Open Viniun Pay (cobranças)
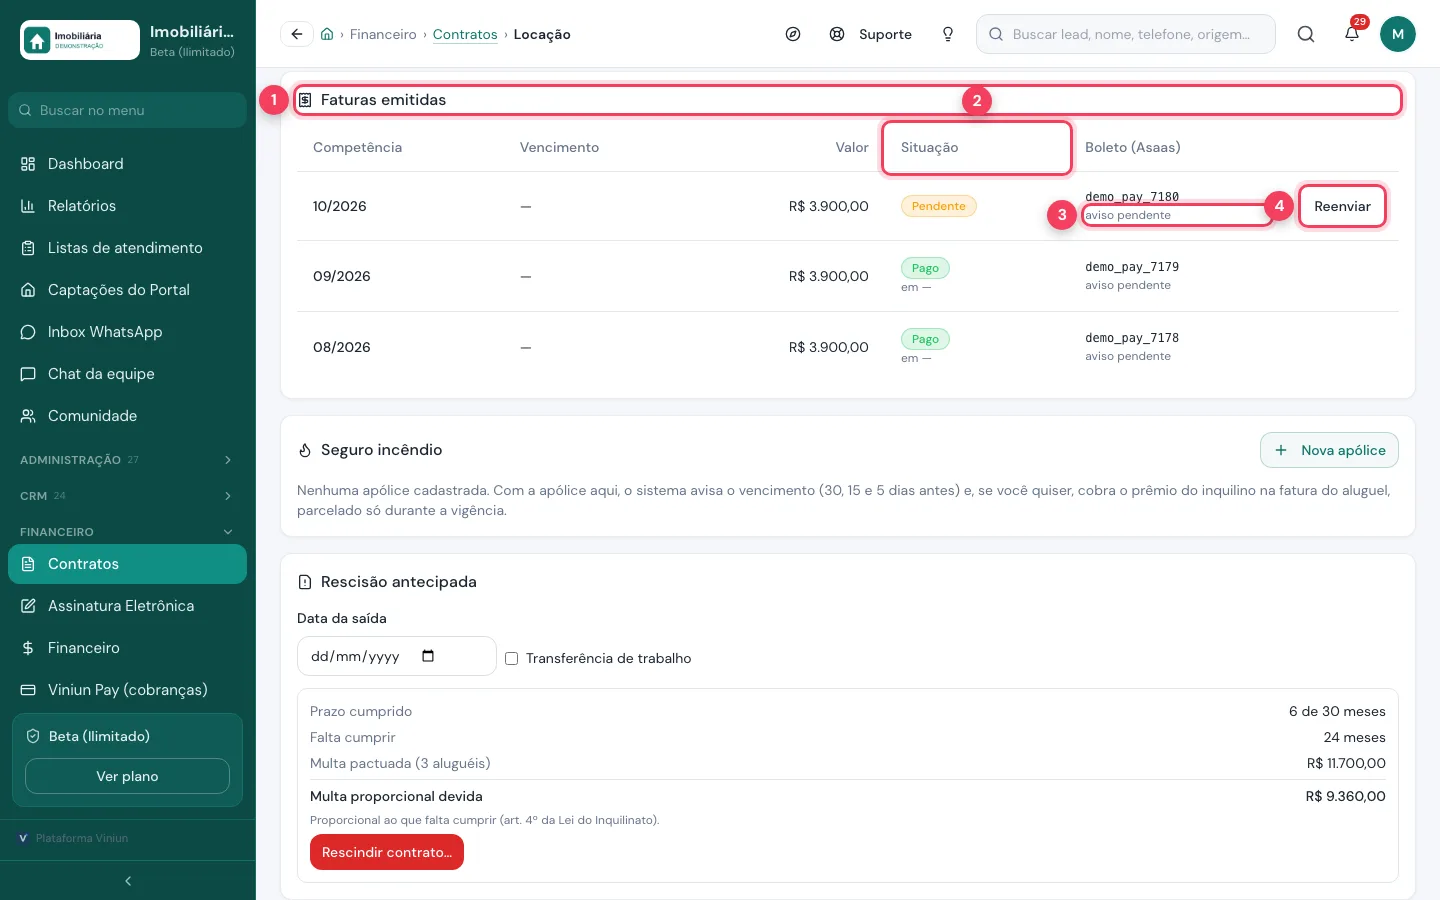 click(x=127, y=690)
